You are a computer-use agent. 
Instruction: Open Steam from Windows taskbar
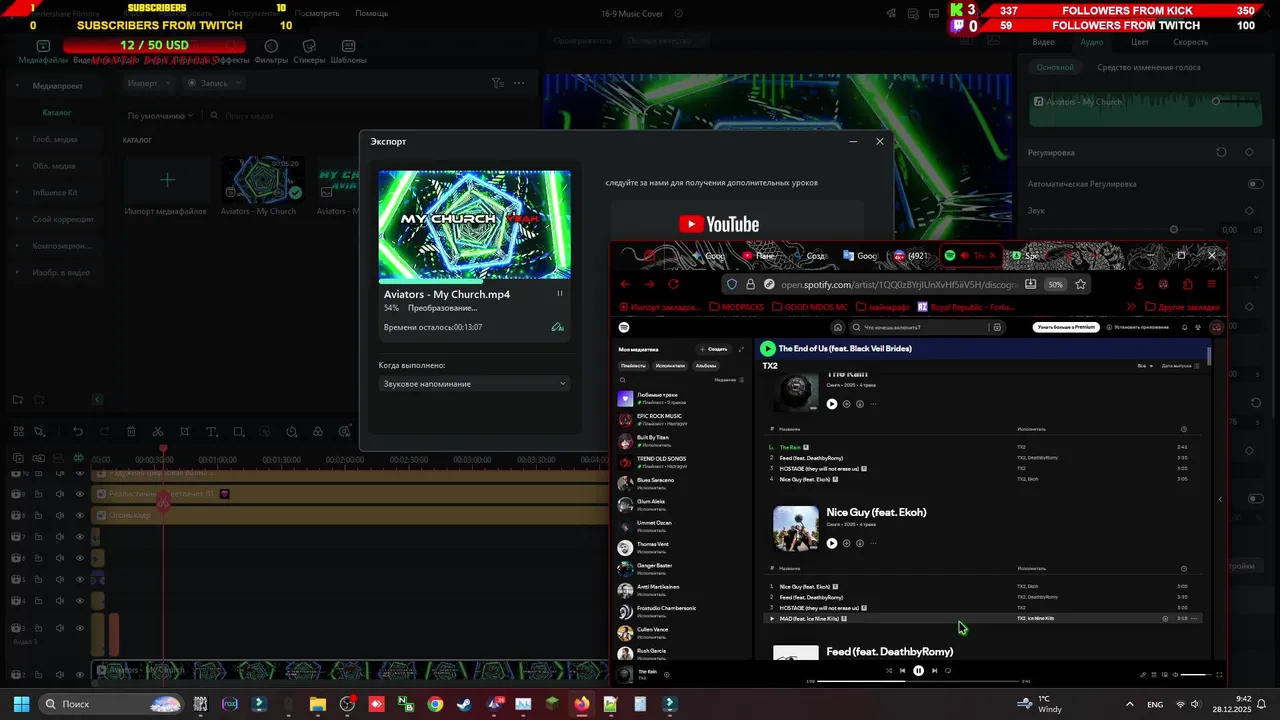coord(464,704)
